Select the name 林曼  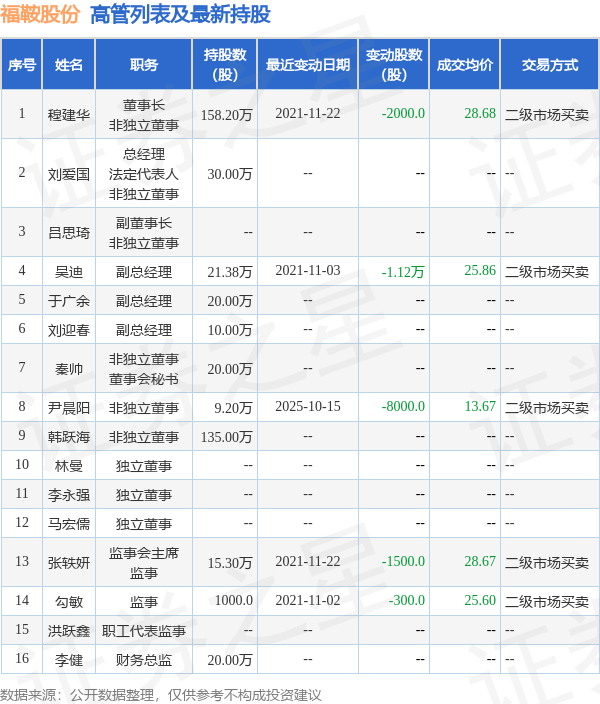coord(69,466)
